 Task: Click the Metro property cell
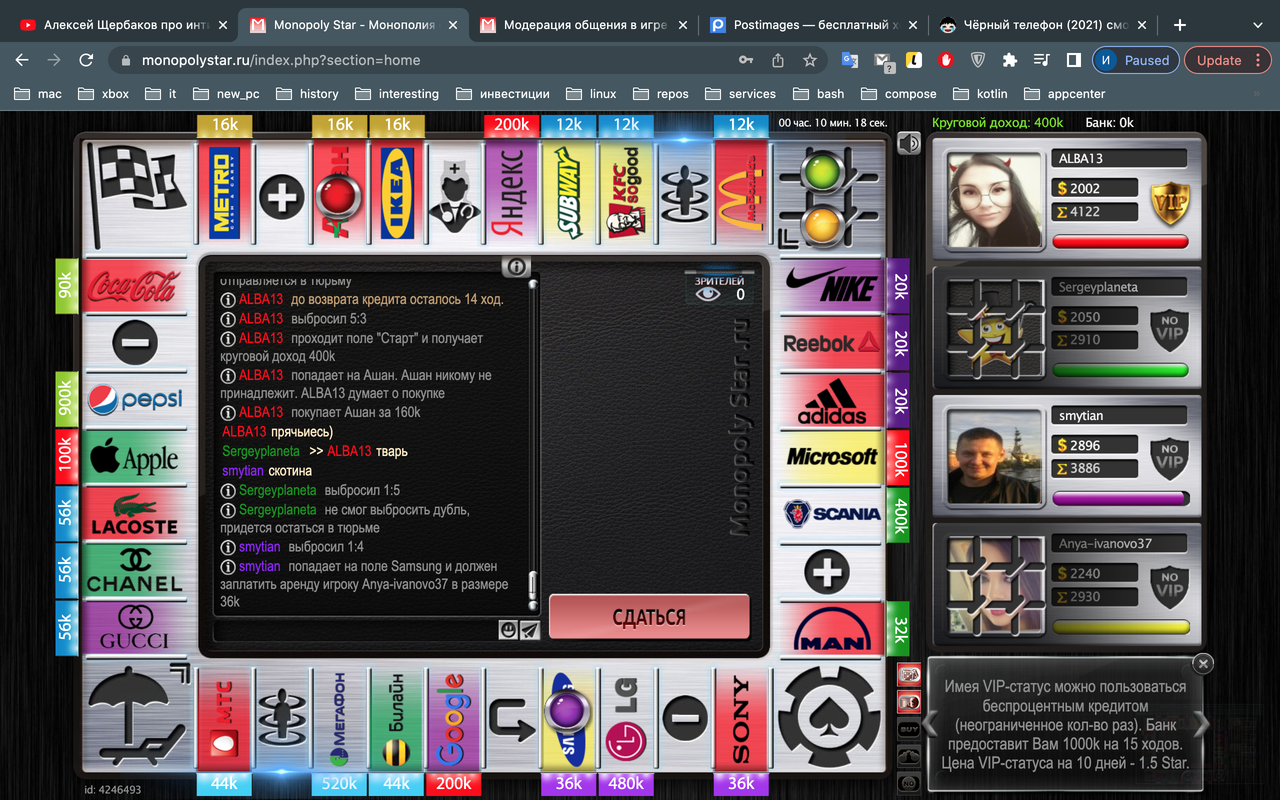click(x=225, y=193)
